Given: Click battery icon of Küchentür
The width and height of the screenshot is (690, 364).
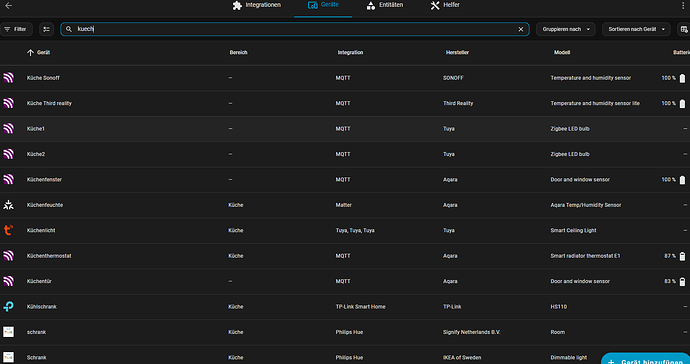Looking at the screenshot, I should (x=682, y=282).
